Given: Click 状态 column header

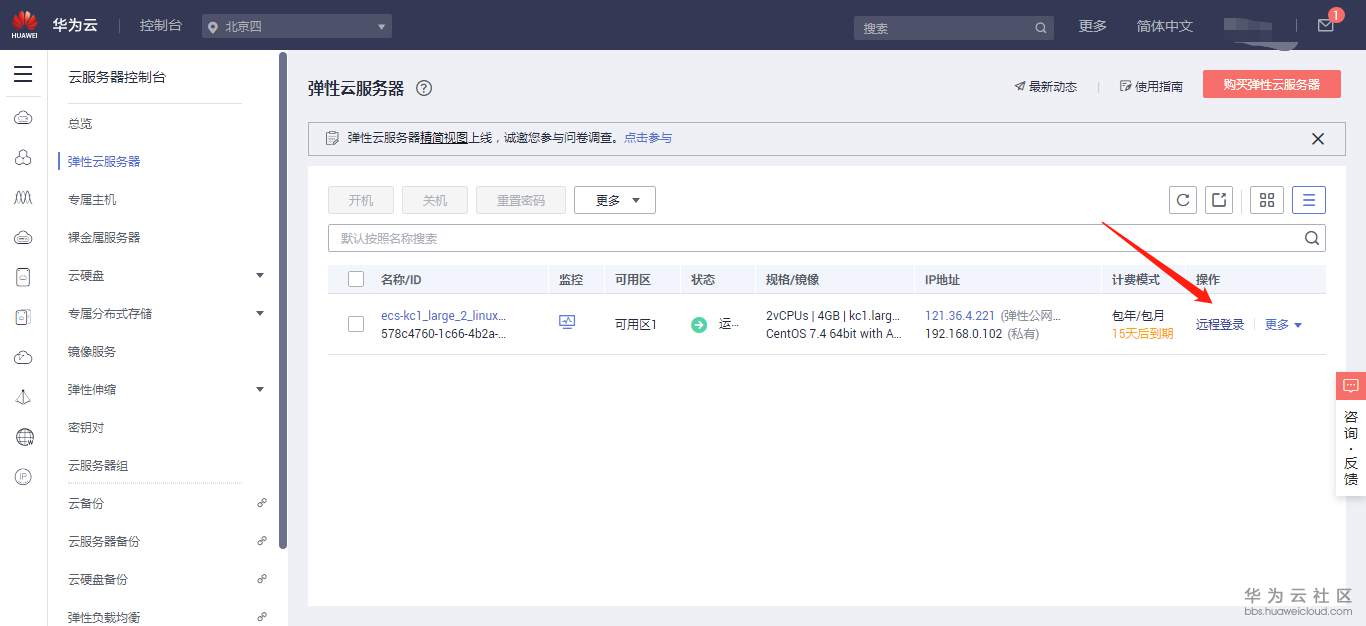Looking at the screenshot, I should coord(703,279).
